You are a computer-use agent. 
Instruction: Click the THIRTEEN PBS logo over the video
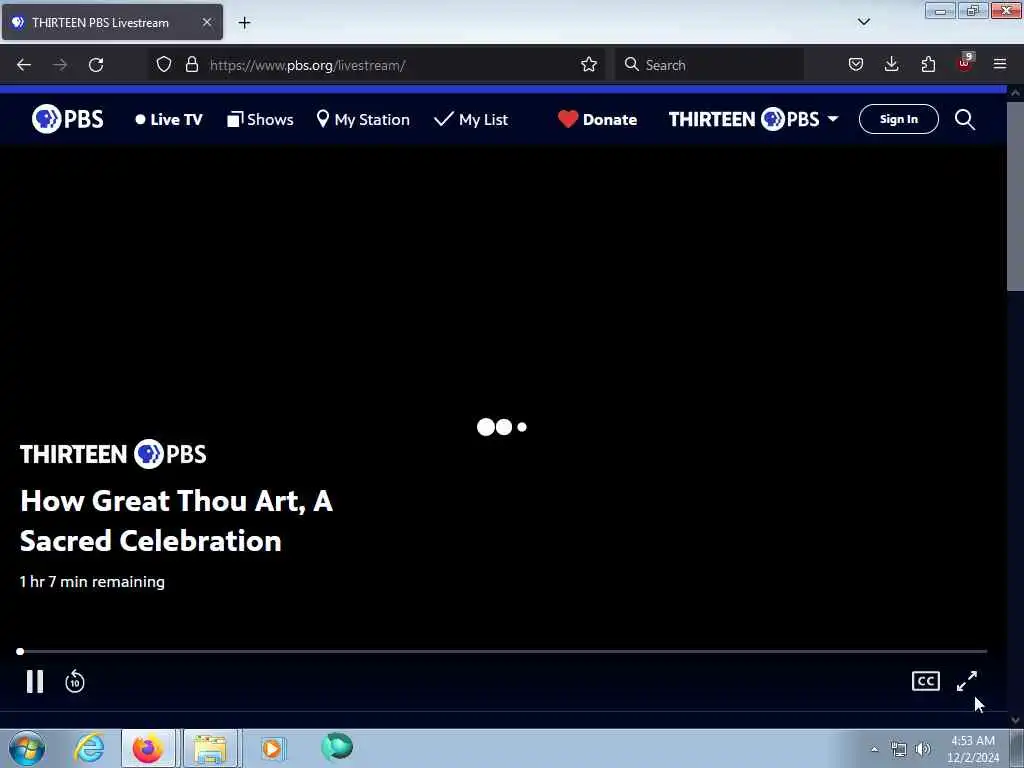(x=113, y=454)
